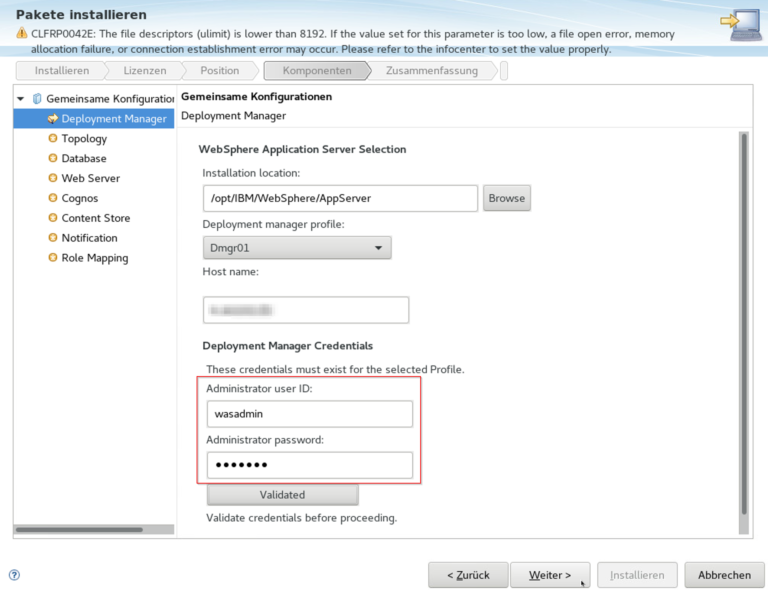Click the Browse button
The height and width of the screenshot is (591, 768).
[x=506, y=198]
